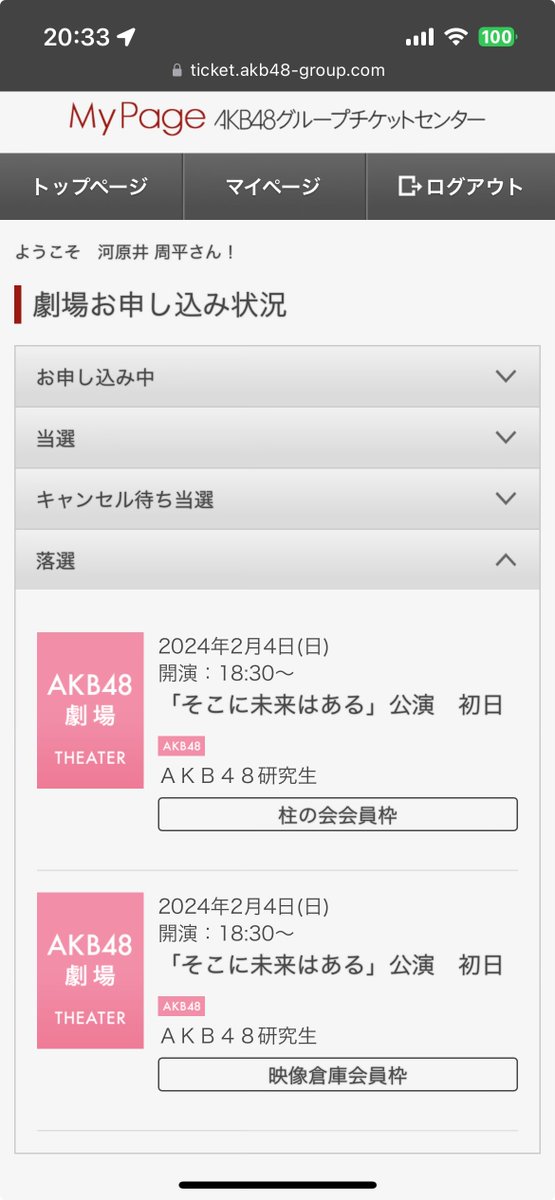Click the 映像倉庫会員枠 button
The image size is (555, 1200).
pos(338,1075)
